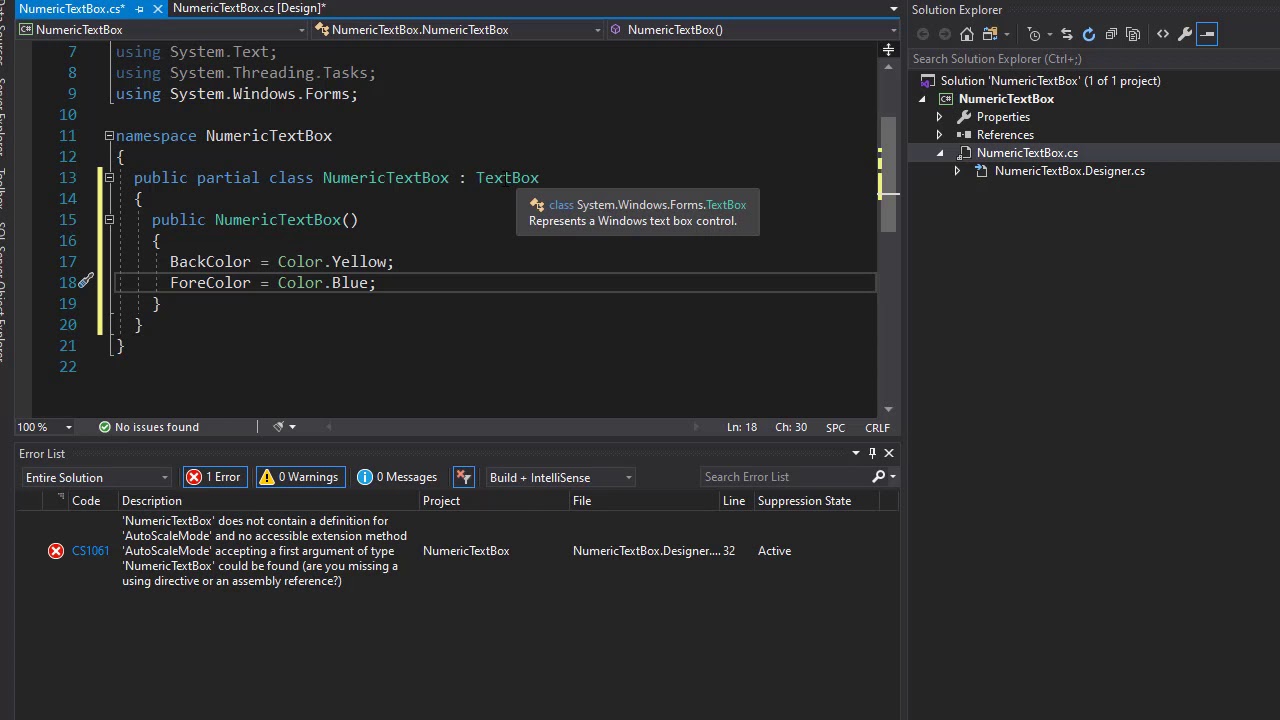This screenshot has width=1280, height=720.
Task: Open the 100 % zoom dropdown
Action: pyautogui.click(x=69, y=427)
